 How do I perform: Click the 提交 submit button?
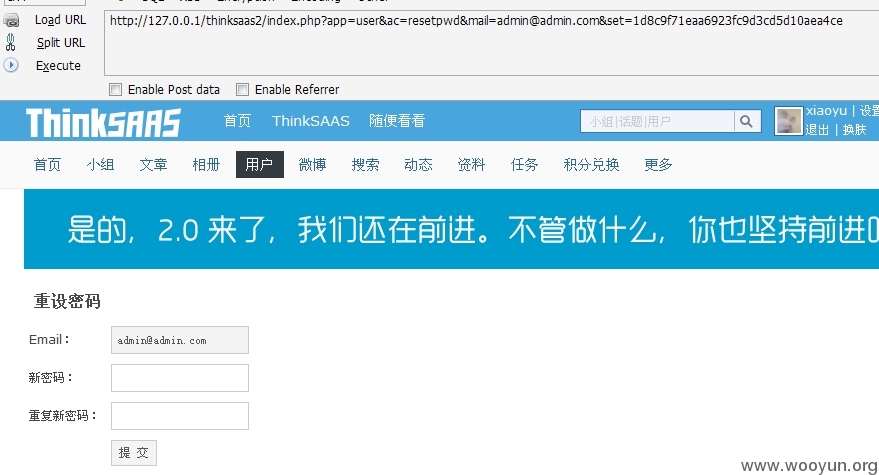coord(133,453)
